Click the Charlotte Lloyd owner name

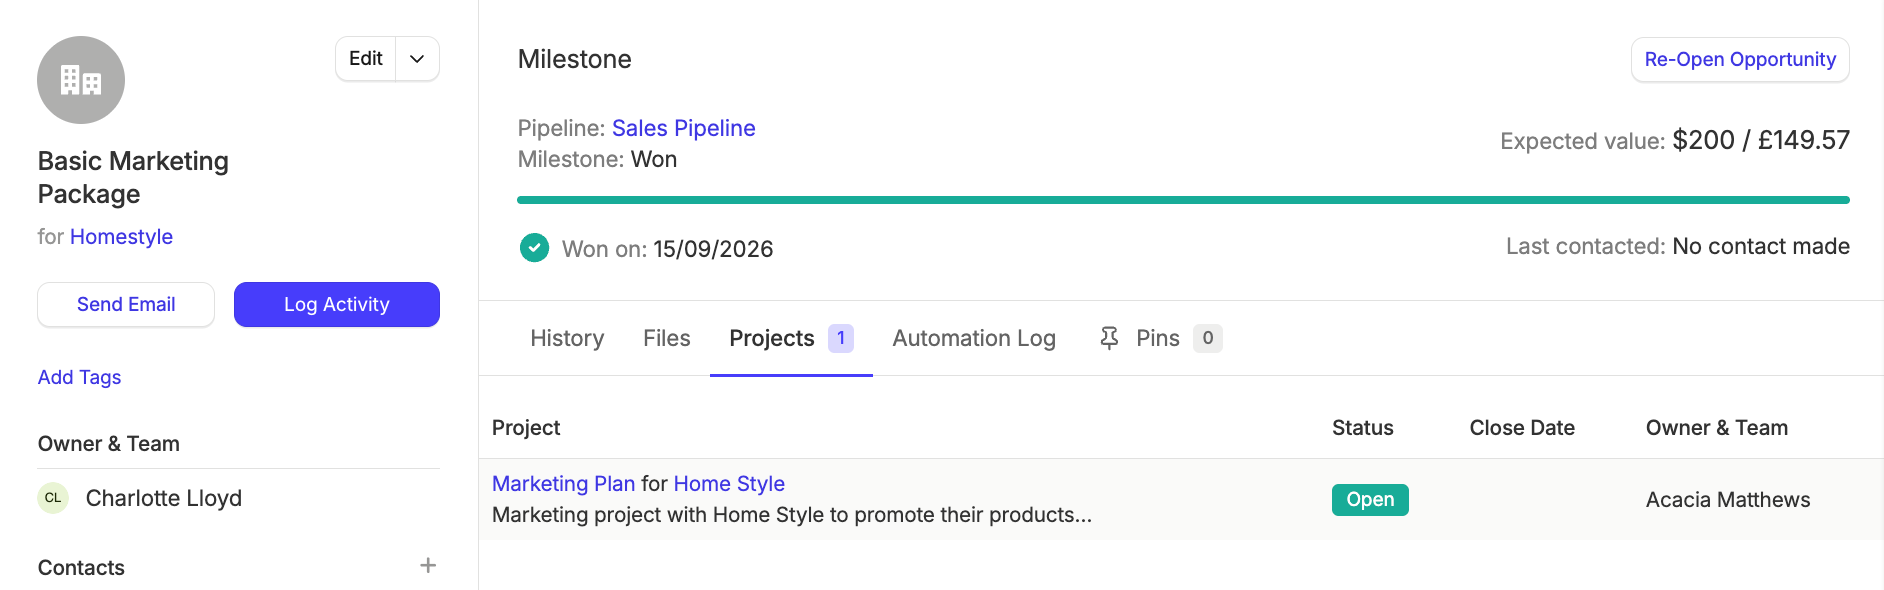[164, 498]
